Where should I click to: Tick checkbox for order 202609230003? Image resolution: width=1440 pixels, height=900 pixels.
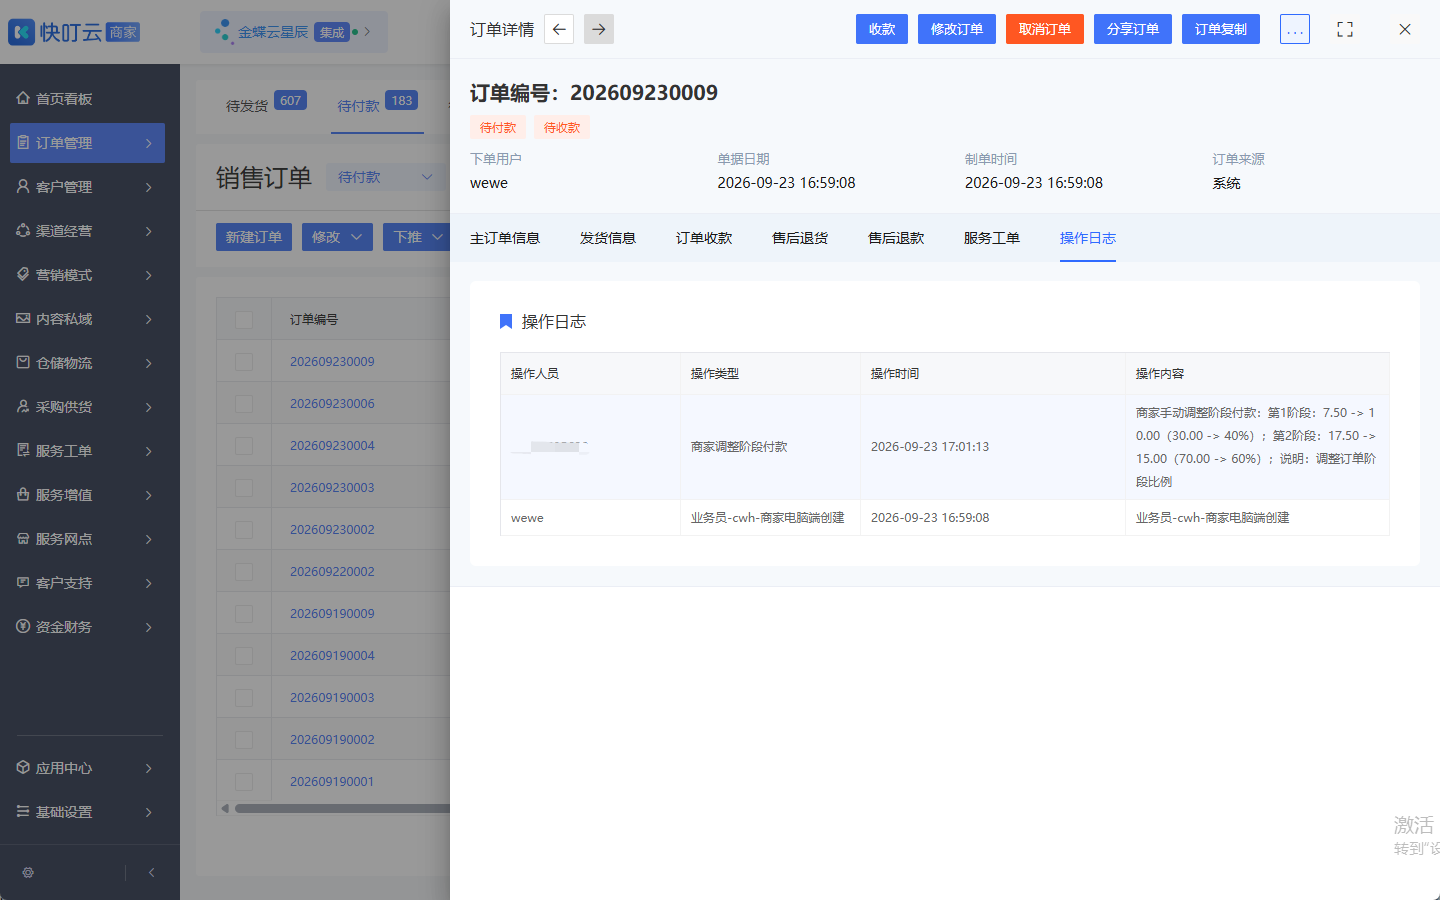(x=244, y=487)
